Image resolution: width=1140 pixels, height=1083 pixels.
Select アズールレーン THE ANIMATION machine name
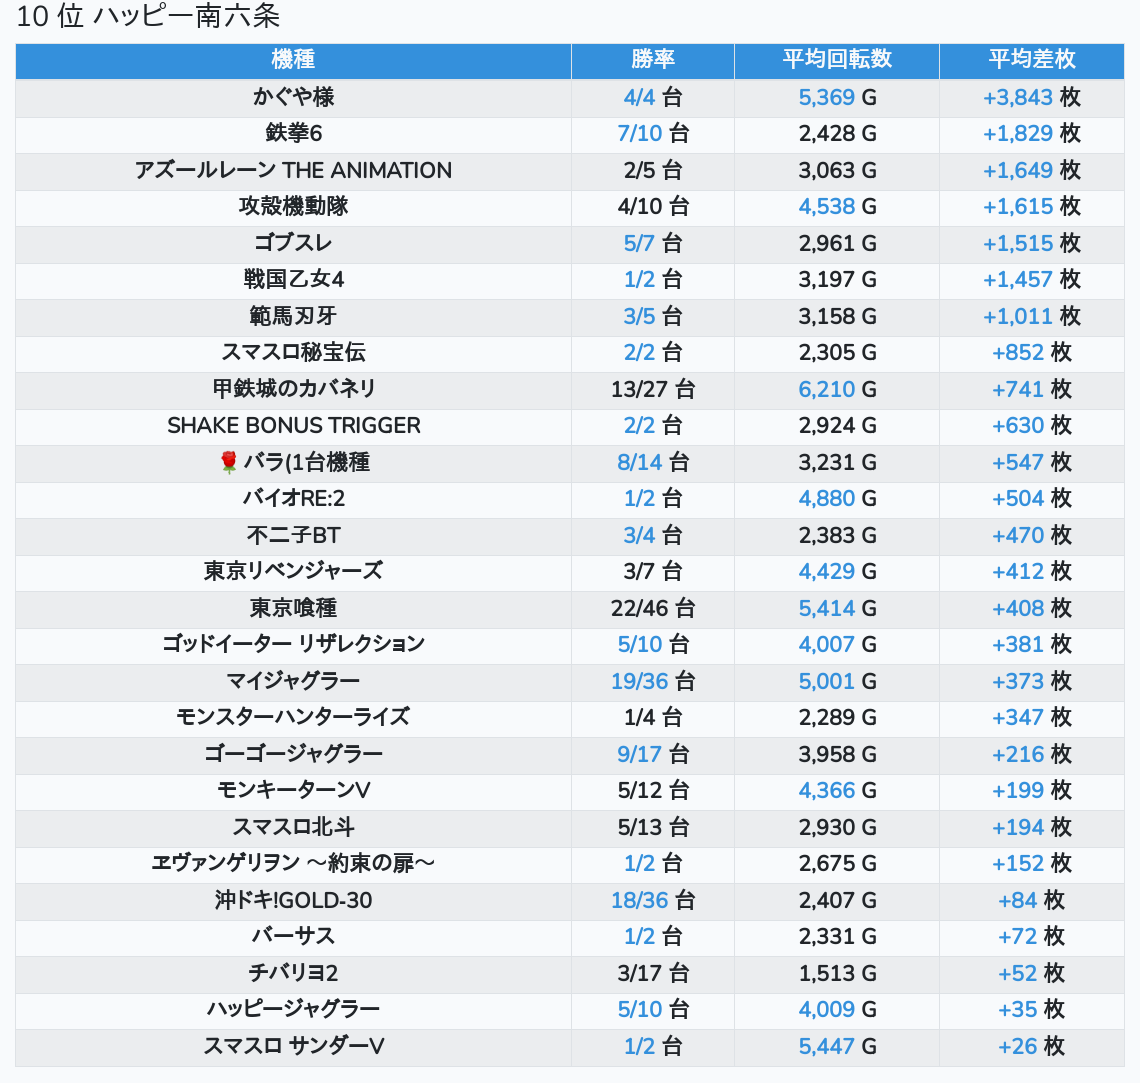[x=293, y=170]
